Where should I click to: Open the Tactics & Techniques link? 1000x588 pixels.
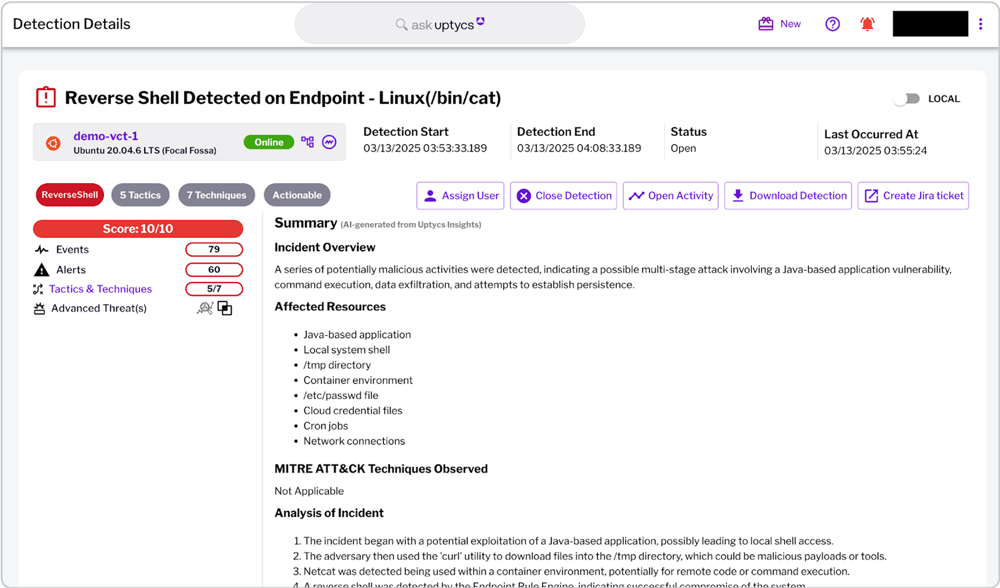[x=101, y=289]
